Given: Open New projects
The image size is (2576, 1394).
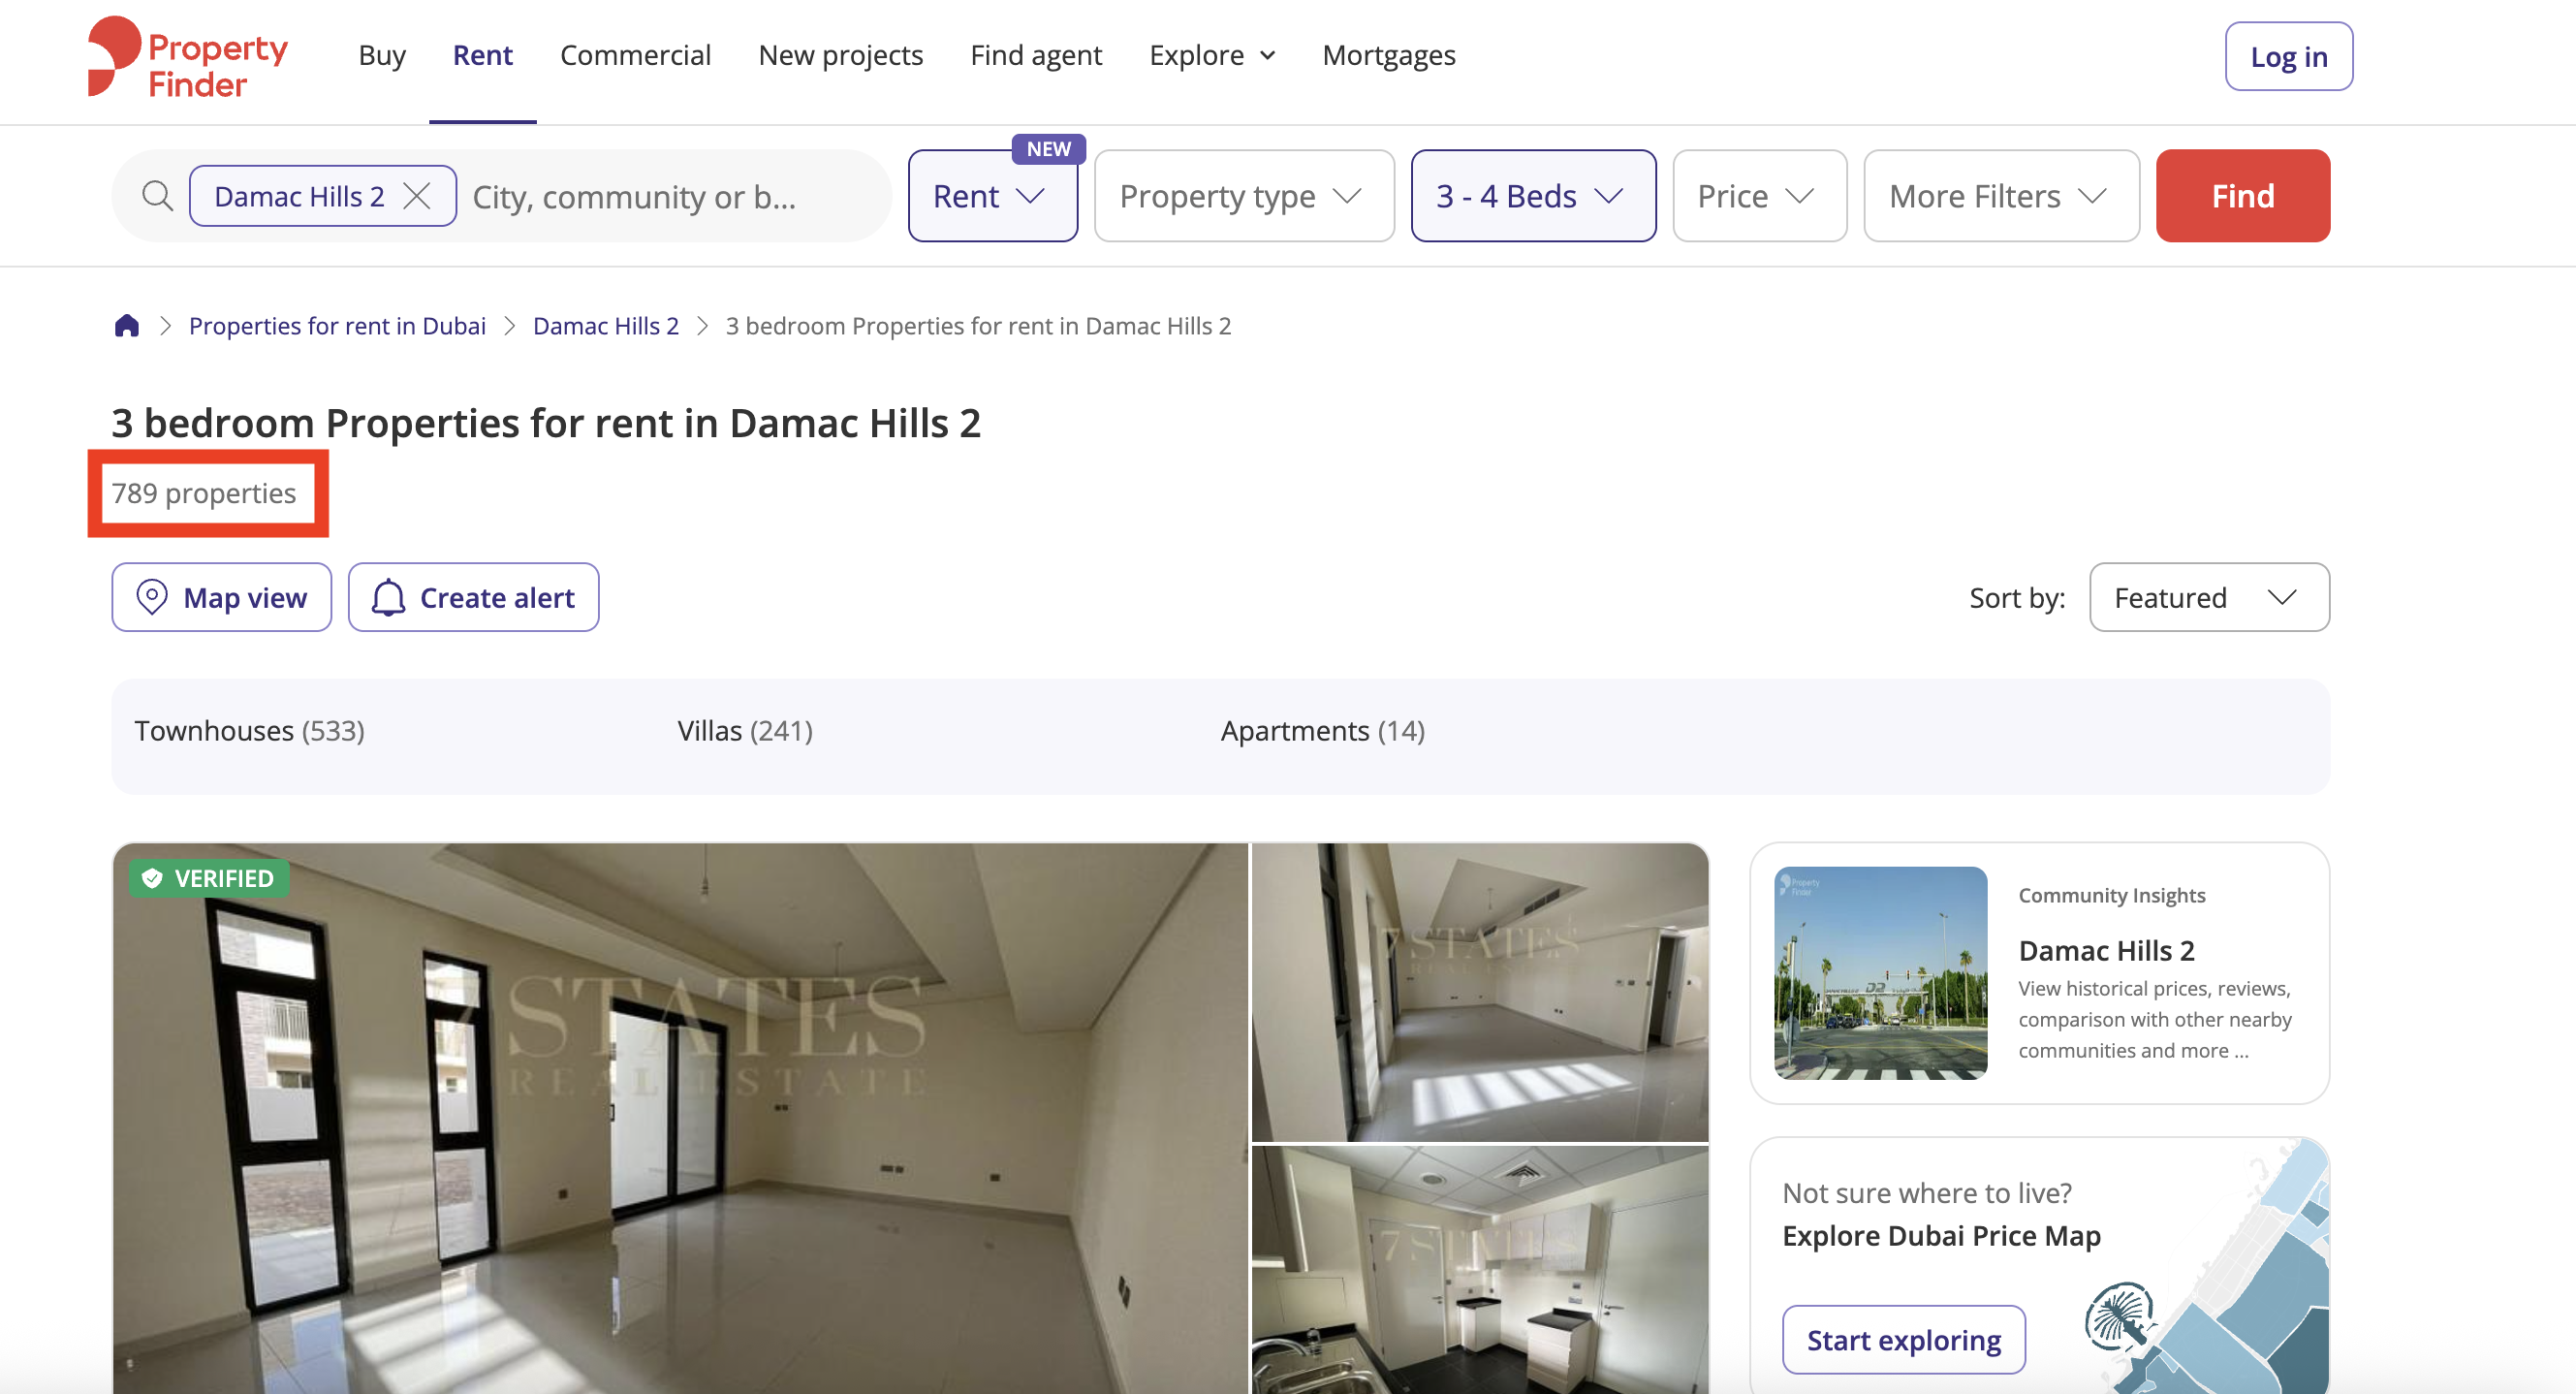Looking at the screenshot, I should [x=840, y=55].
